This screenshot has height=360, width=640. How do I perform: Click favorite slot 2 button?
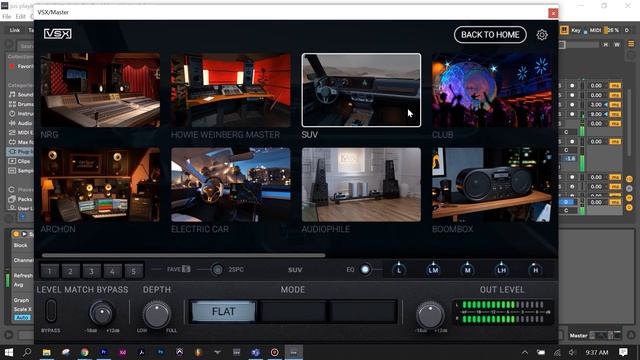(x=71, y=271)
